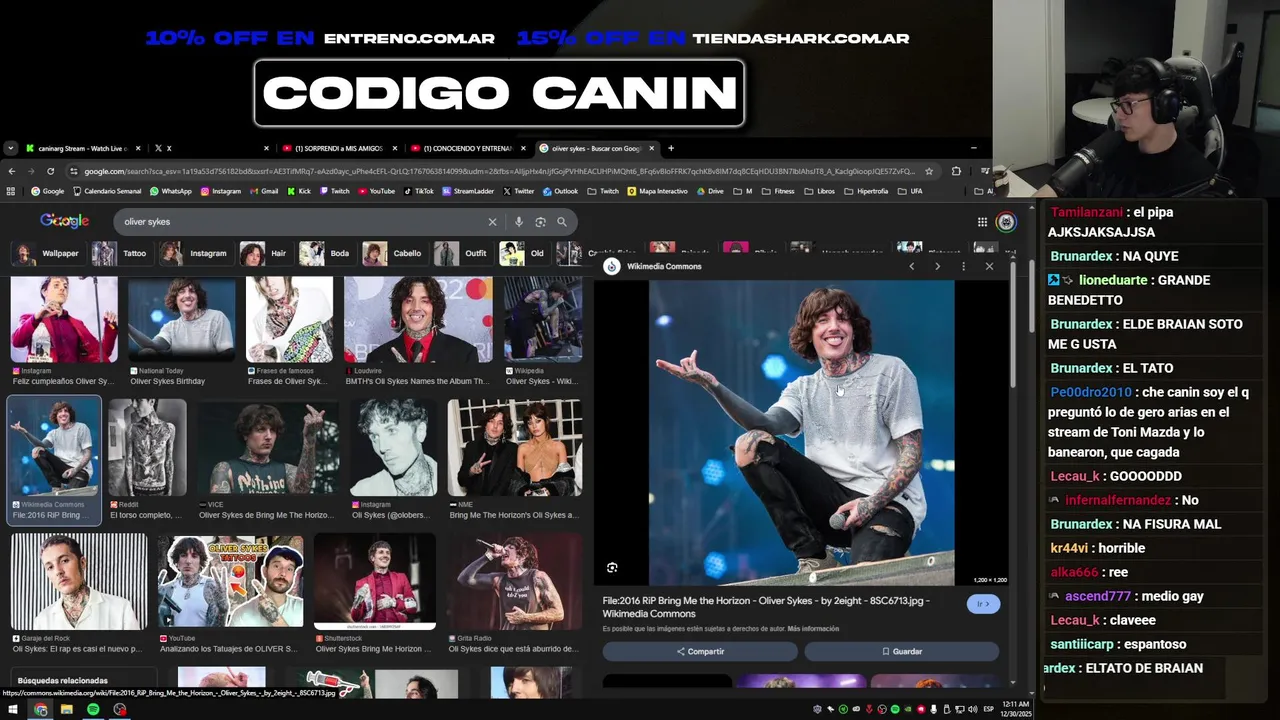Click the browser address bar URL
The height and width of the screenshot is (720, 1280).
tap(498, 171)
